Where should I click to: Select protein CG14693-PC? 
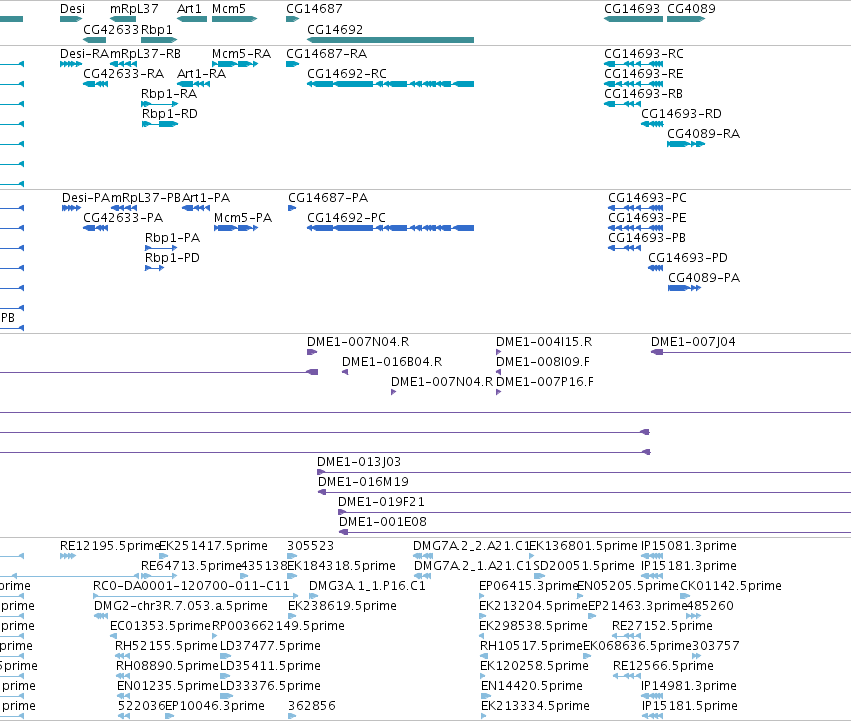pos(647,198)
